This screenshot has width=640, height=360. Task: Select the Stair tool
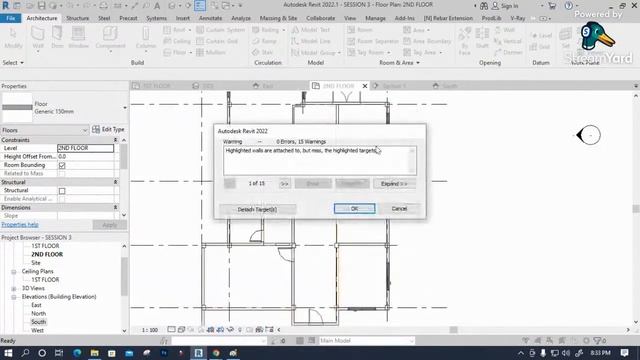pos(262,52)
